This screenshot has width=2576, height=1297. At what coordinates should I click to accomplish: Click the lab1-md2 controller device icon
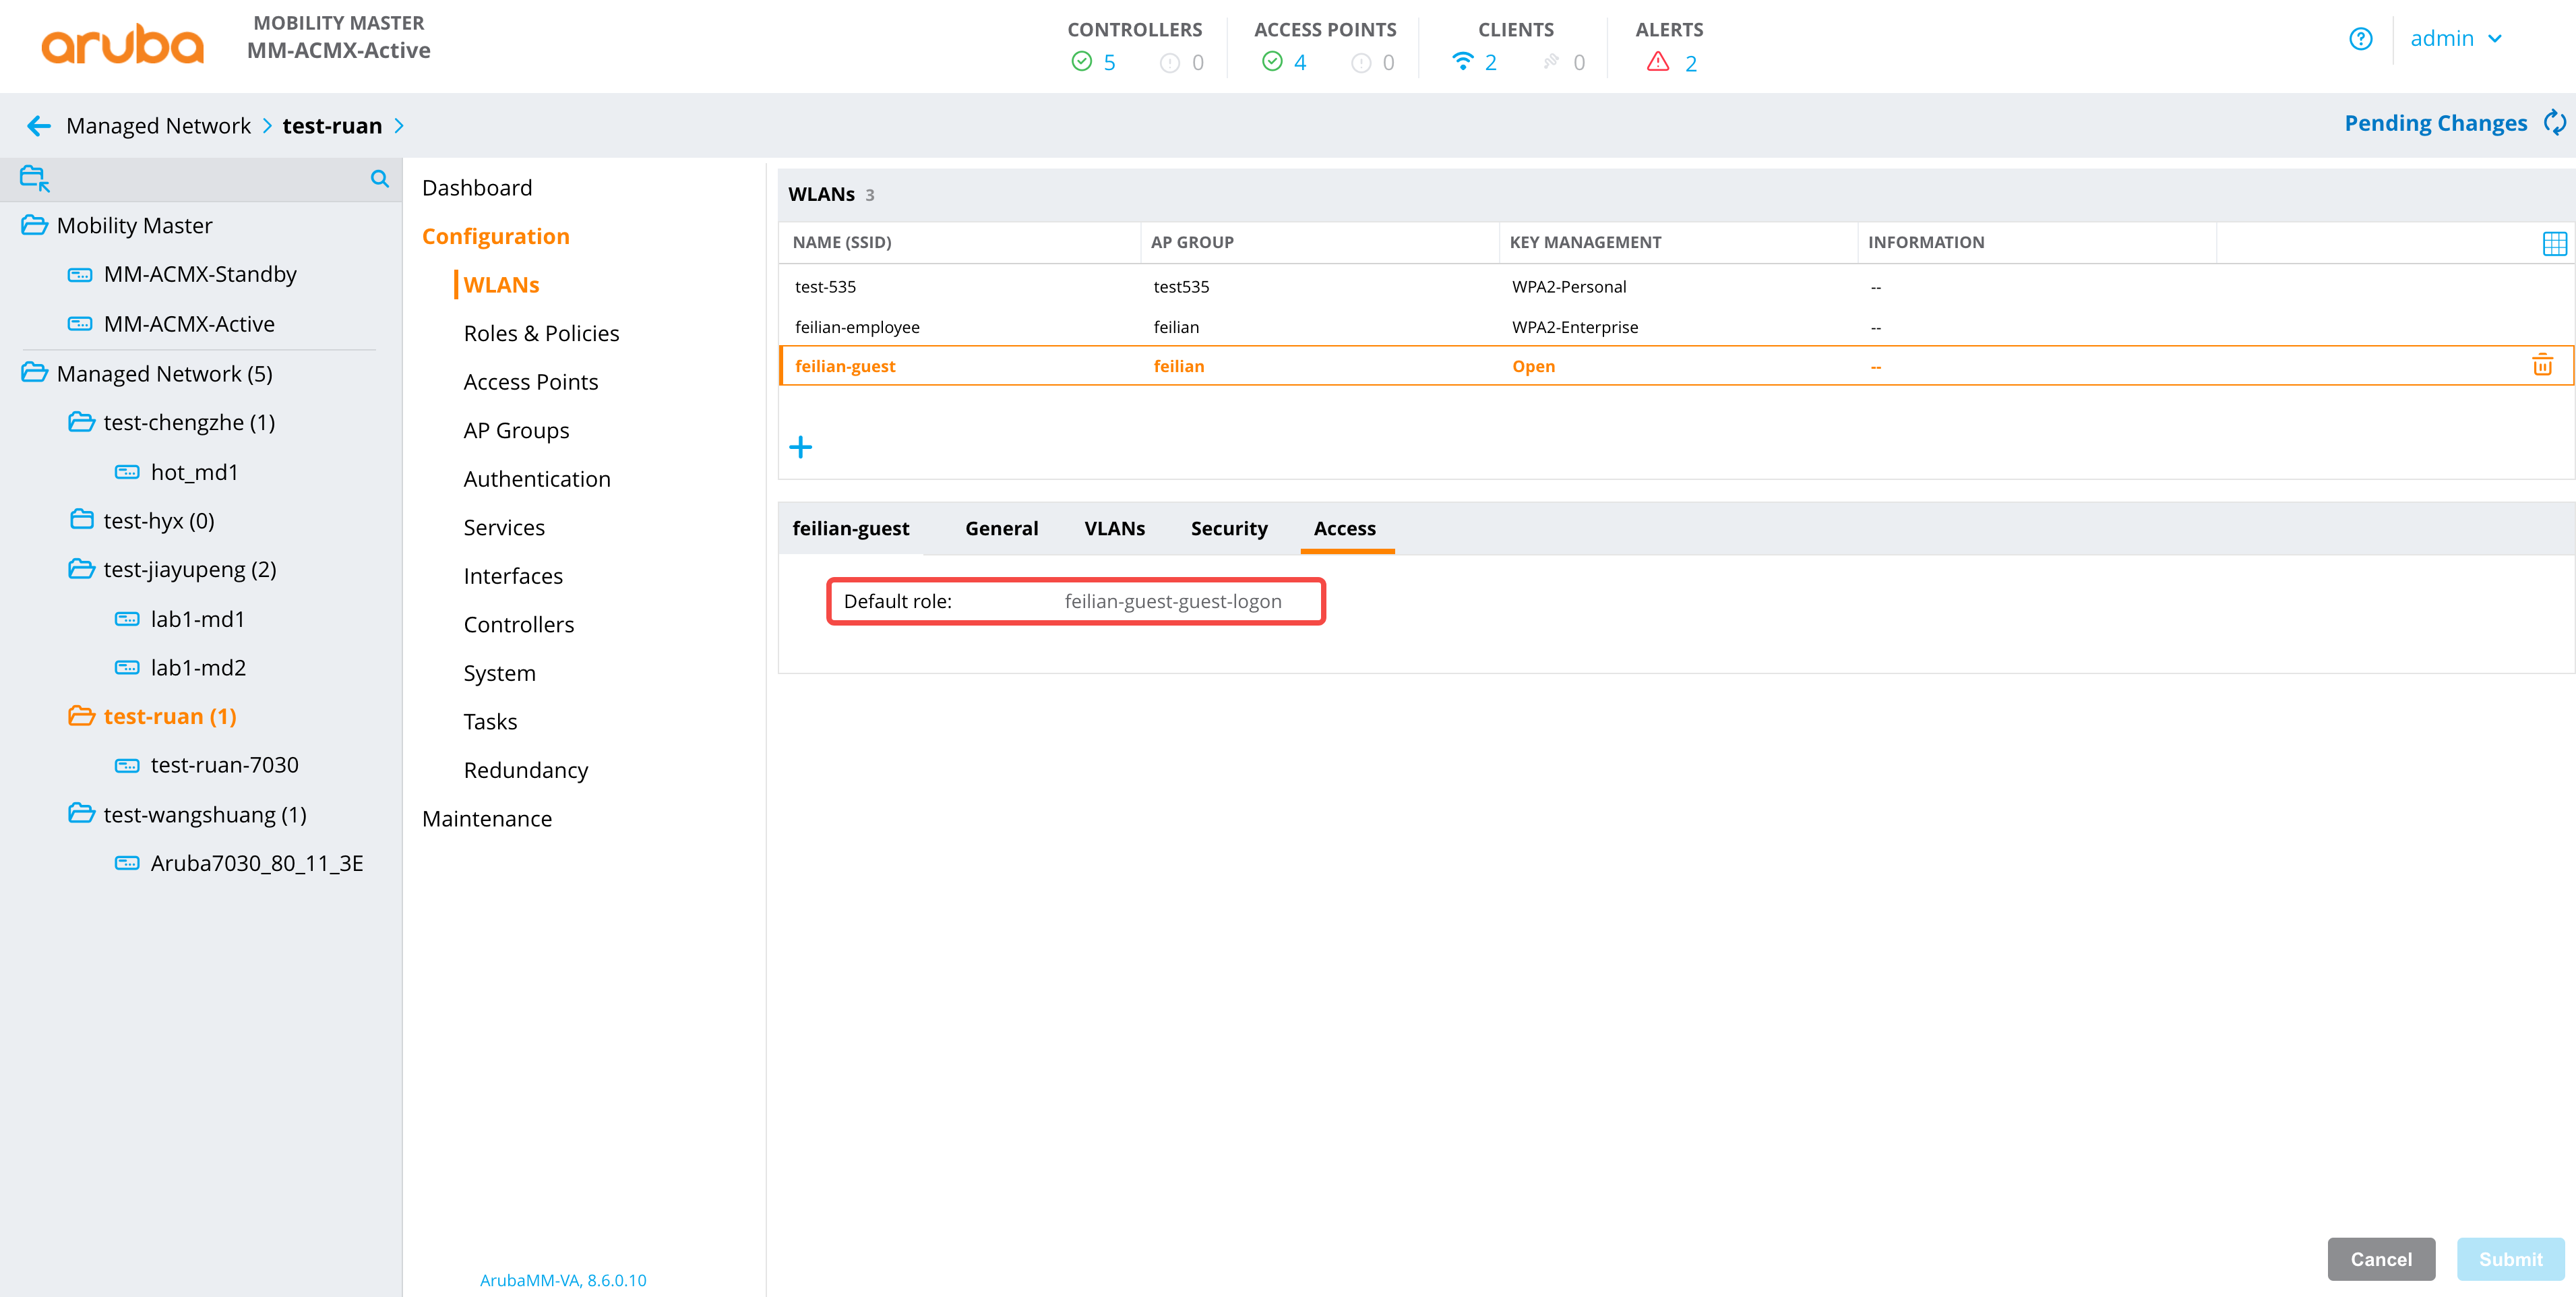tap(127, 667)
